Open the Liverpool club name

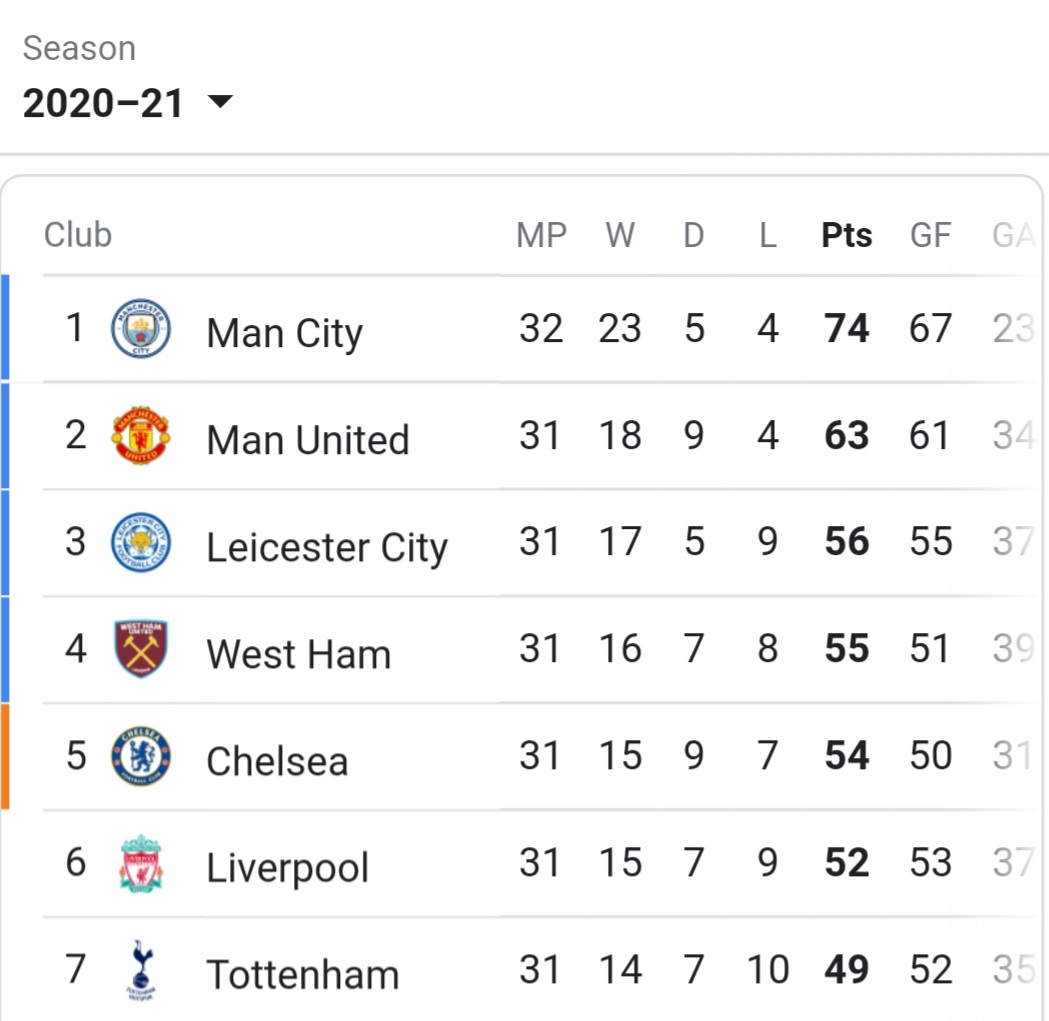[288, 868]
